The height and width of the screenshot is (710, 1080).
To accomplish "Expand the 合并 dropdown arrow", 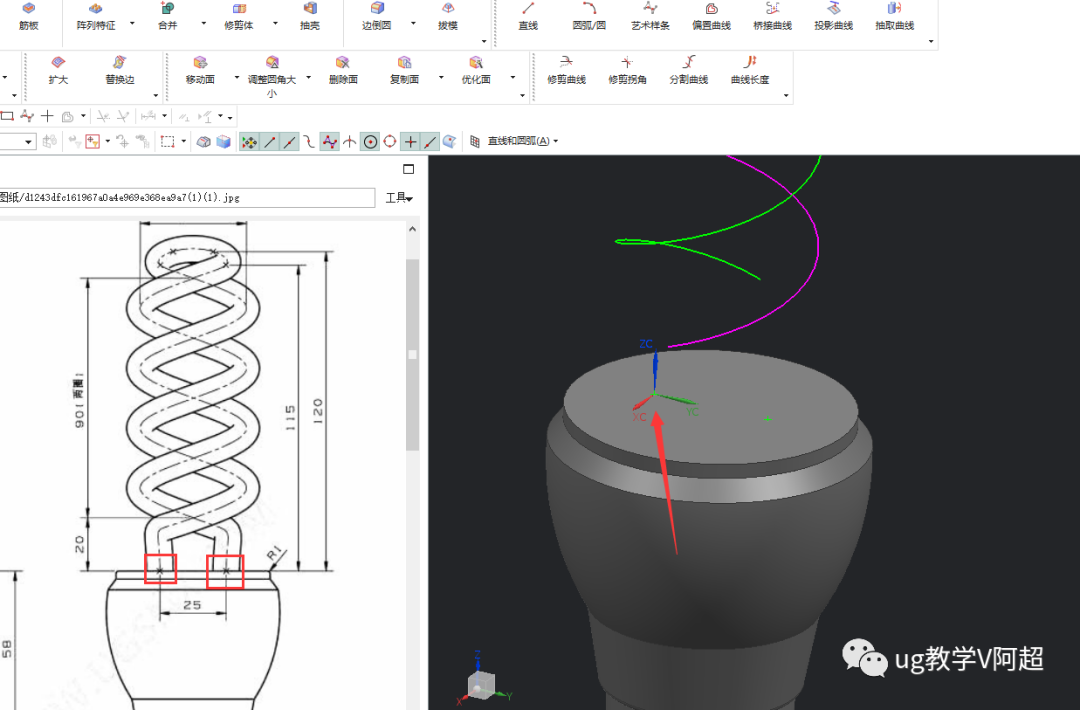I will coord(203,23).
